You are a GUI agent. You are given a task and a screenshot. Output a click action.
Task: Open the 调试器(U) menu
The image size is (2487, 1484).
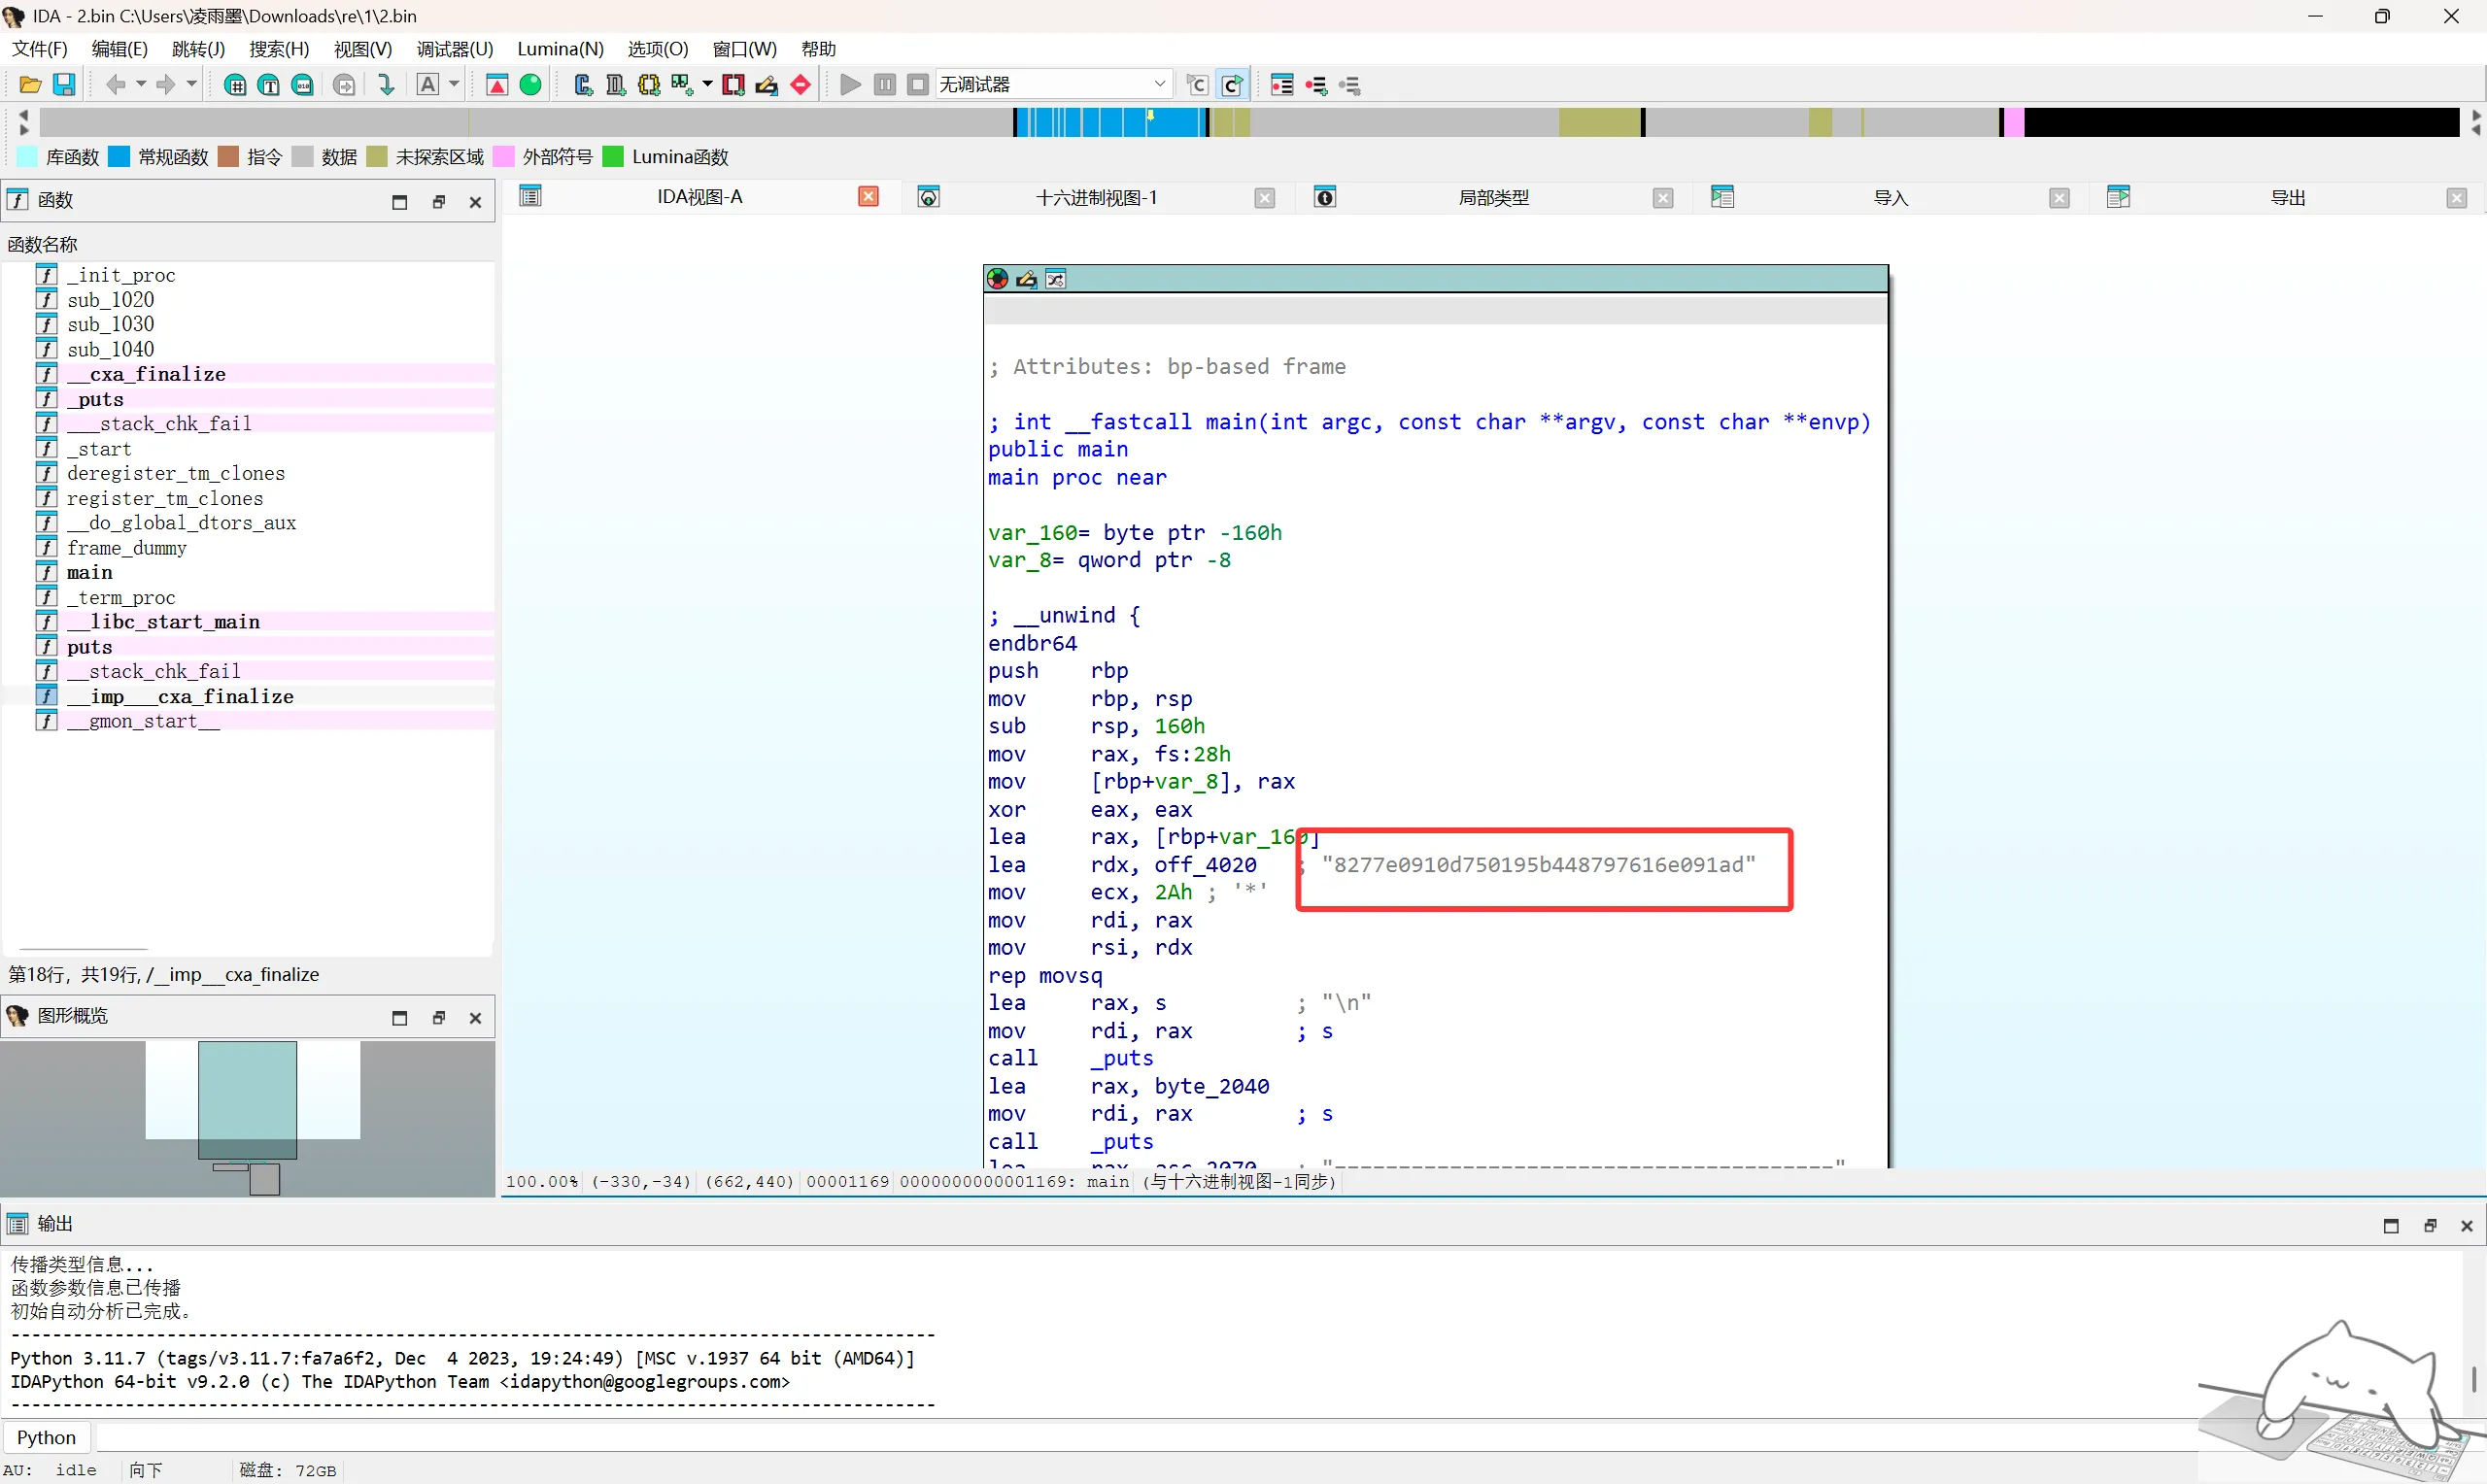(x=455, y=49)
